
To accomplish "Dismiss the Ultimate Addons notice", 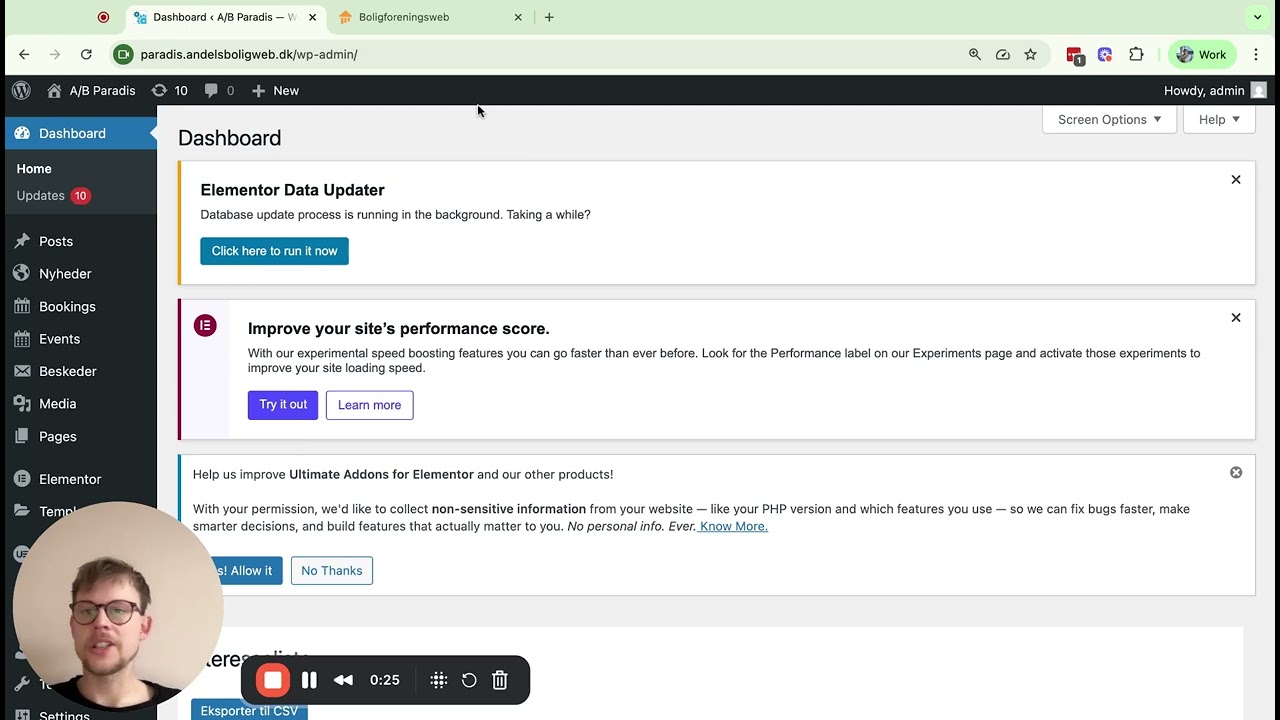I will pos(1236,472).
